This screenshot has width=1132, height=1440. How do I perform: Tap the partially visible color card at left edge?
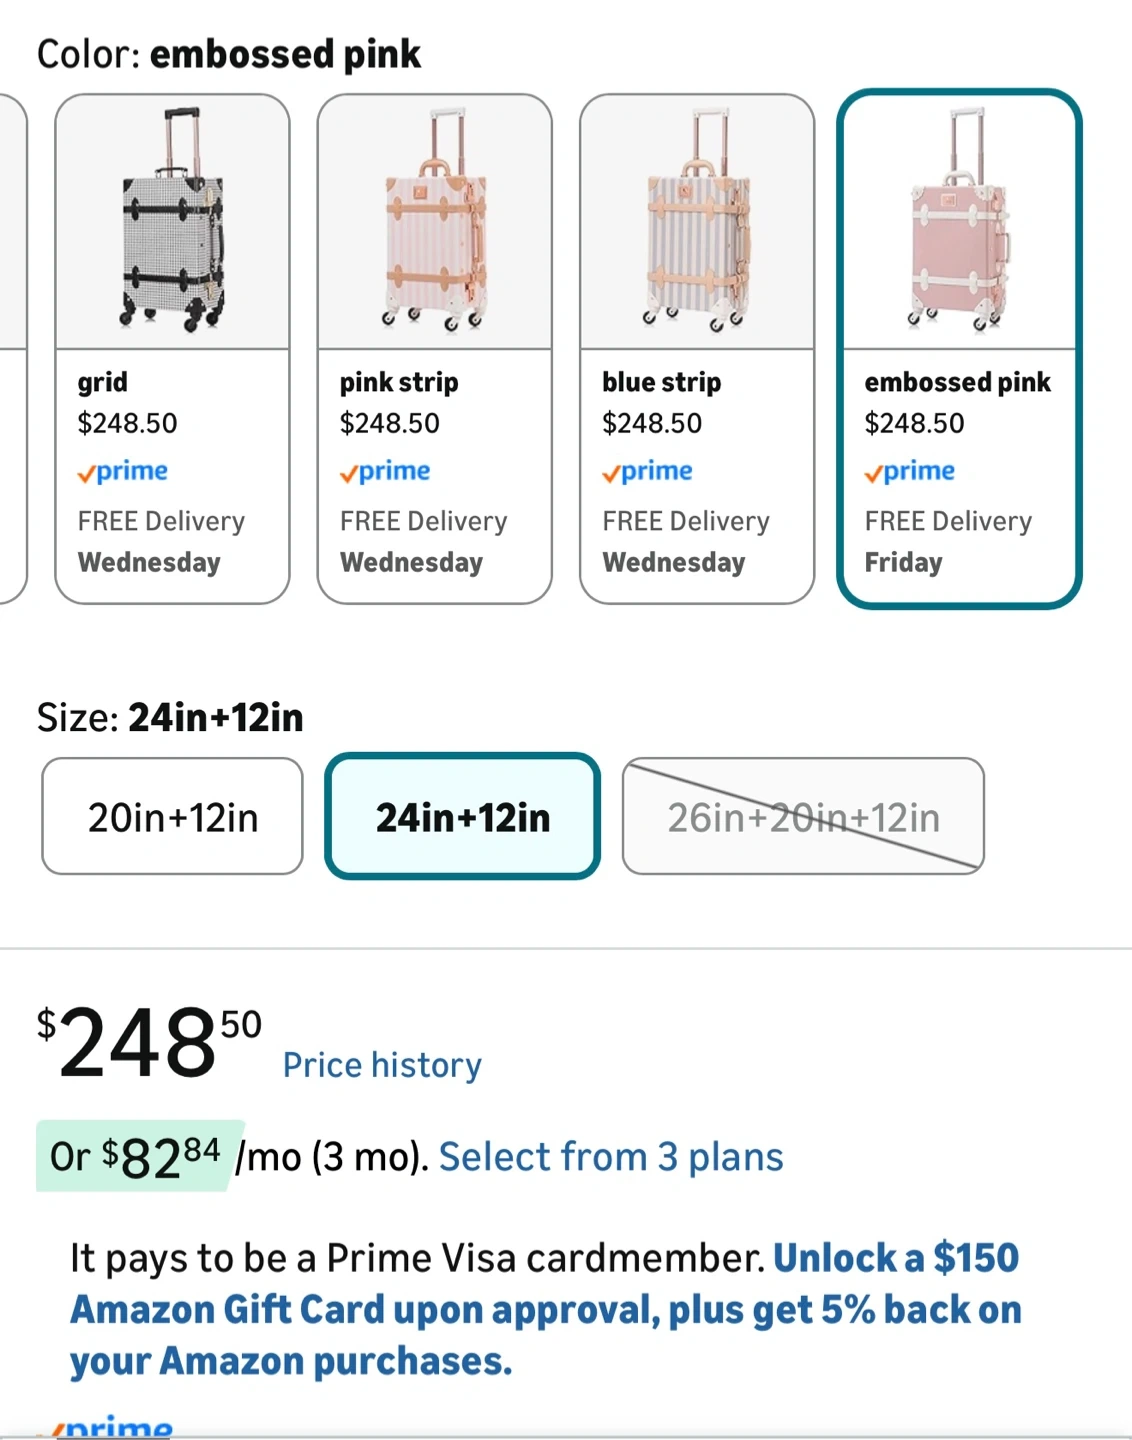coord(10,348)
